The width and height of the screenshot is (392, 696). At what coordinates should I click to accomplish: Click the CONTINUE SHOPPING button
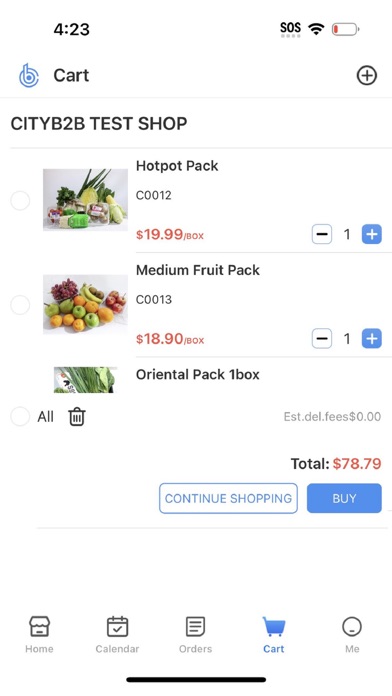228,498
